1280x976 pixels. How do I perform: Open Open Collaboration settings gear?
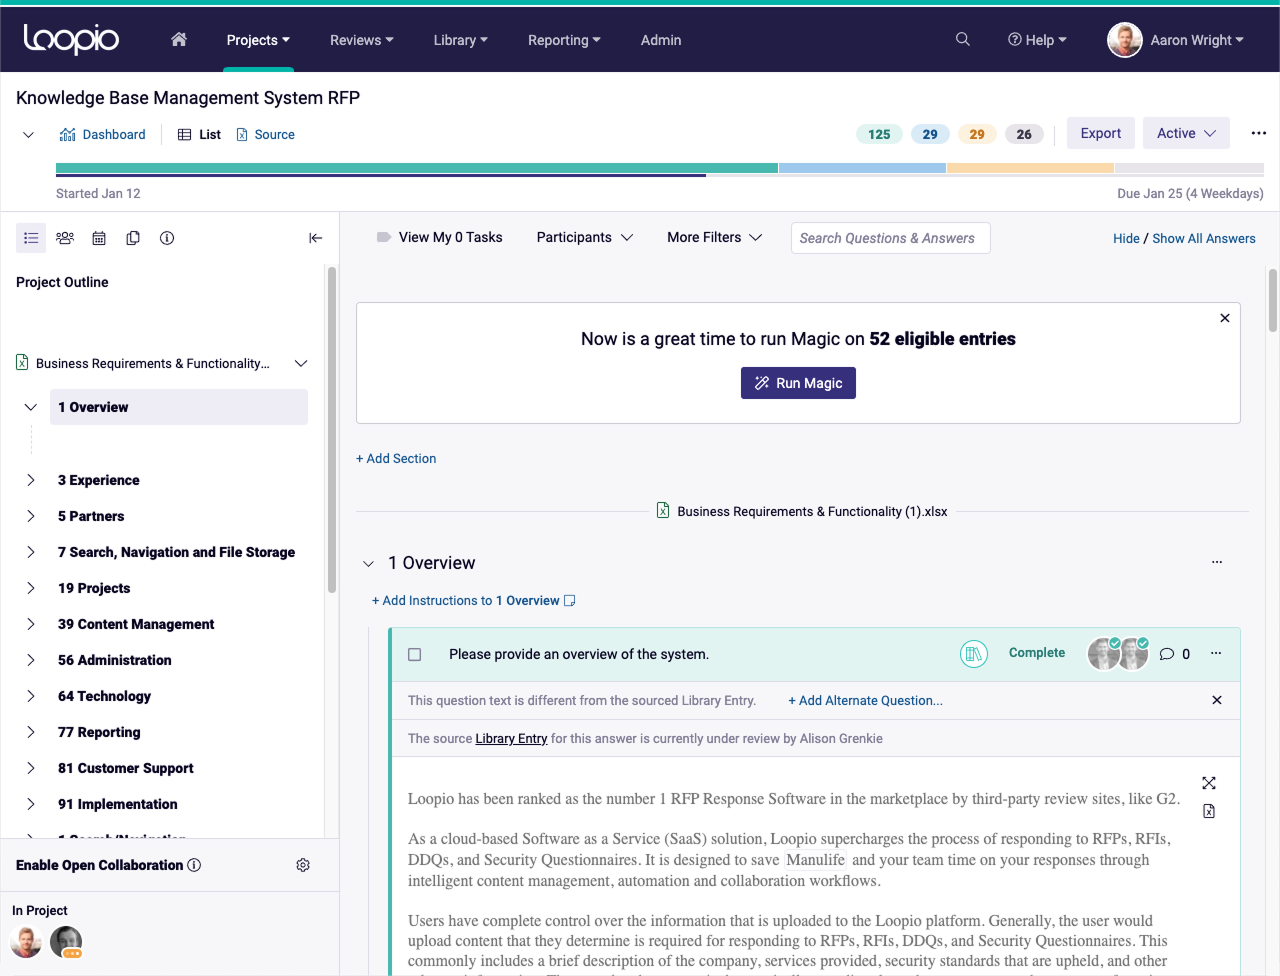click(303, 865)
